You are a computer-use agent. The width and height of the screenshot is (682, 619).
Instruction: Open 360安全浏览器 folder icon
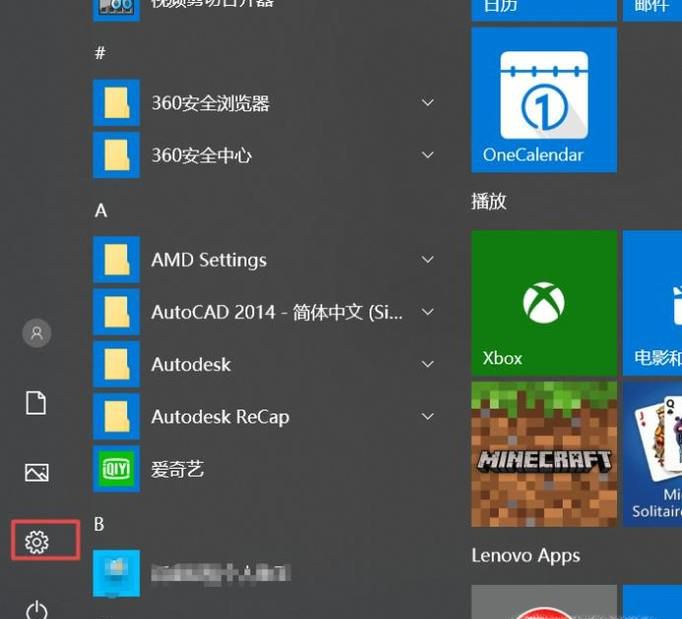point(117,103)
